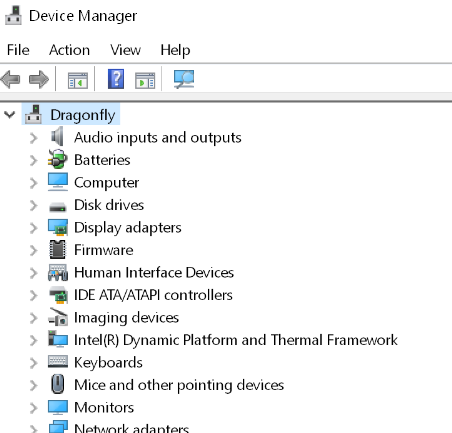Toggle the console tree pane icon
This screenshot has height=433, width=452.
78,80
